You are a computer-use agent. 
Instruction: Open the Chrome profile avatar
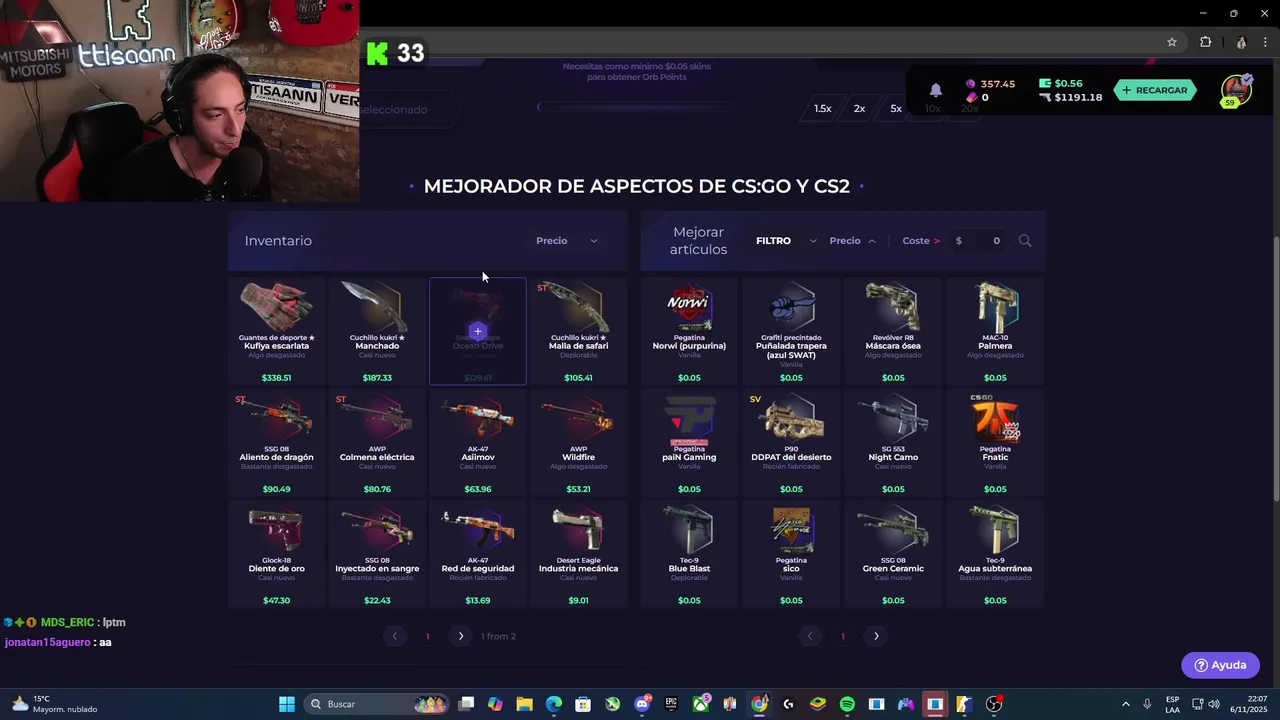[1240, 42]
